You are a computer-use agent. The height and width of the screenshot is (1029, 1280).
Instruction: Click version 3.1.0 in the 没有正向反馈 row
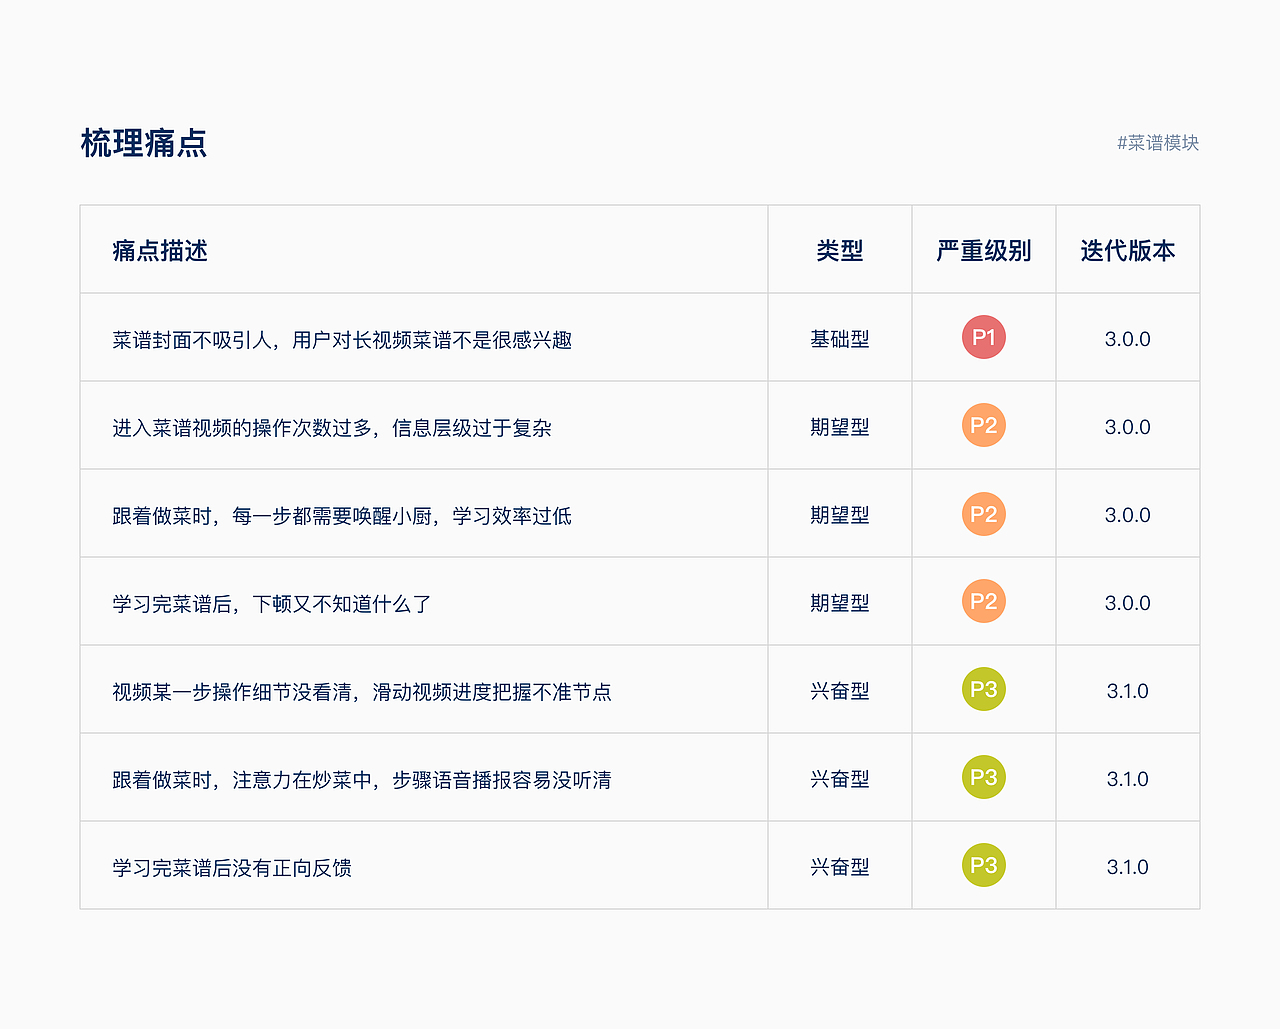pos(1128,867)
